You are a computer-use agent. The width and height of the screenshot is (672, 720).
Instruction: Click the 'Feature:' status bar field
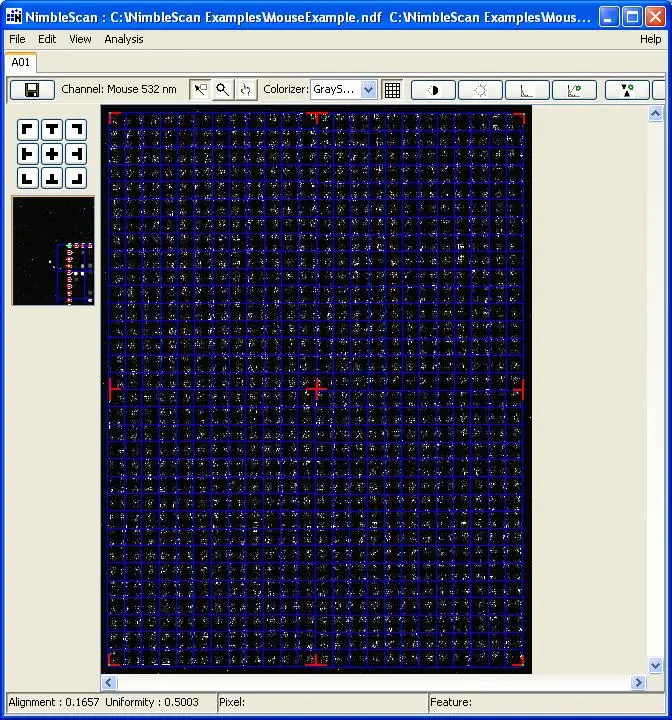coord(546,702)
